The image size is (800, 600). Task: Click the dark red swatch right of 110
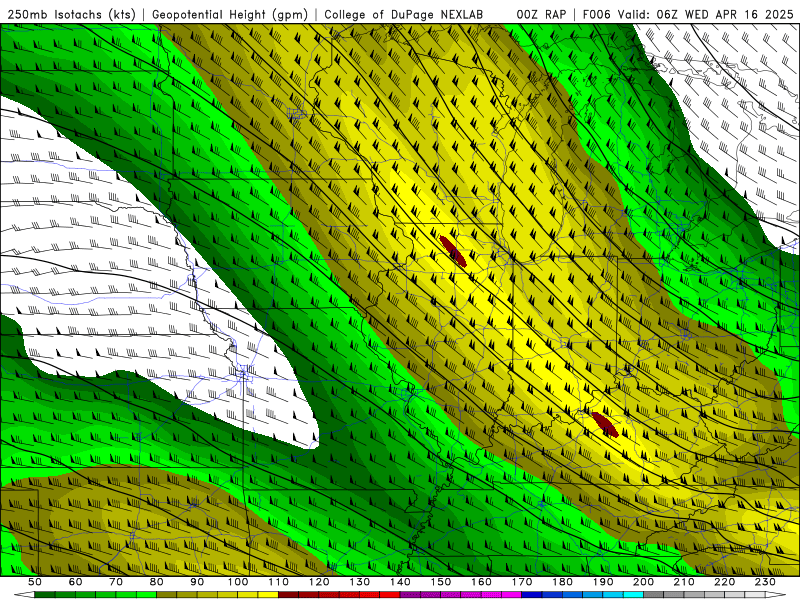288,595
